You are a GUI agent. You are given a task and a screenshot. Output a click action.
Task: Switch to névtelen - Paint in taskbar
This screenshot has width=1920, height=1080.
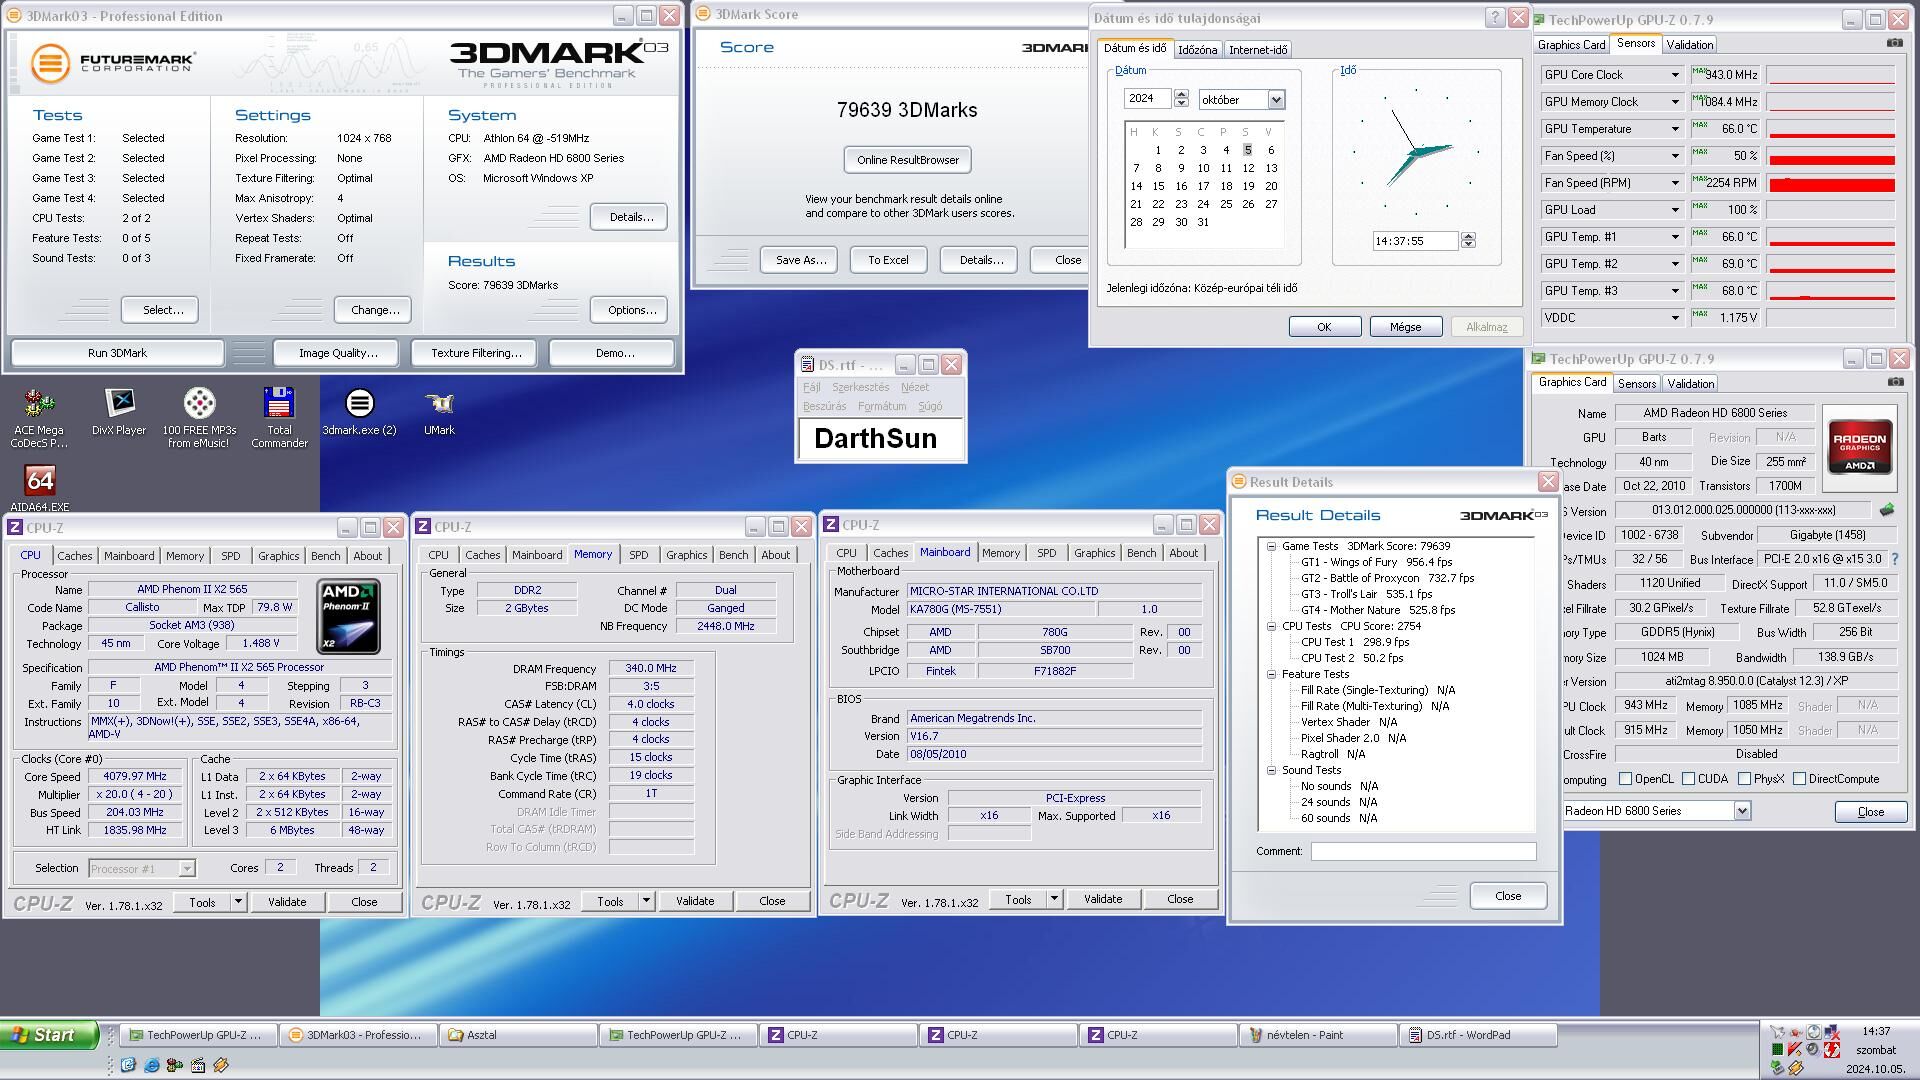point(1318,1035)
